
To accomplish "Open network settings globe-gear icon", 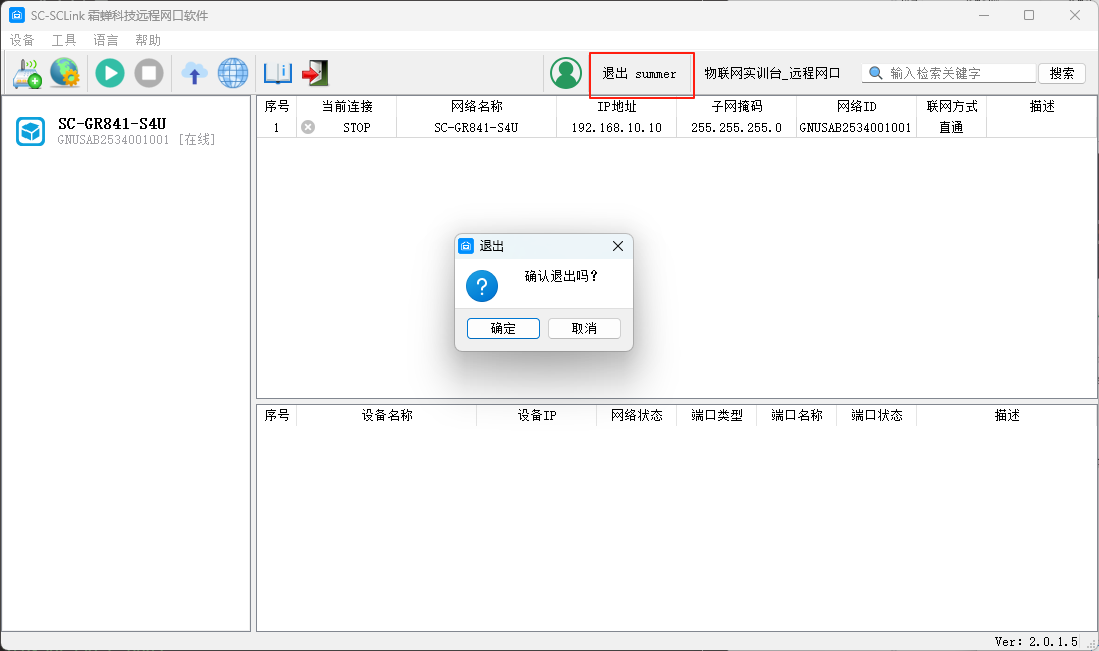I will click(65, 73).
